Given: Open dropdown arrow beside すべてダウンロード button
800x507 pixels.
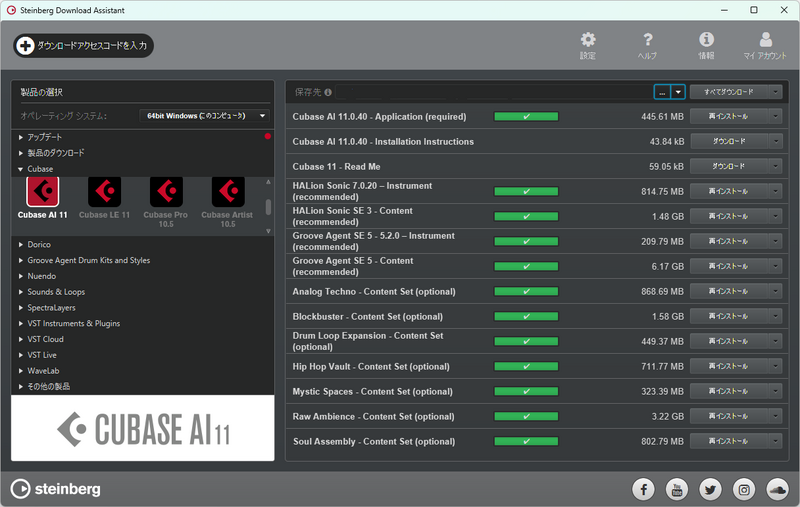Looking at the screenshot, I should (x=776, y=92).
